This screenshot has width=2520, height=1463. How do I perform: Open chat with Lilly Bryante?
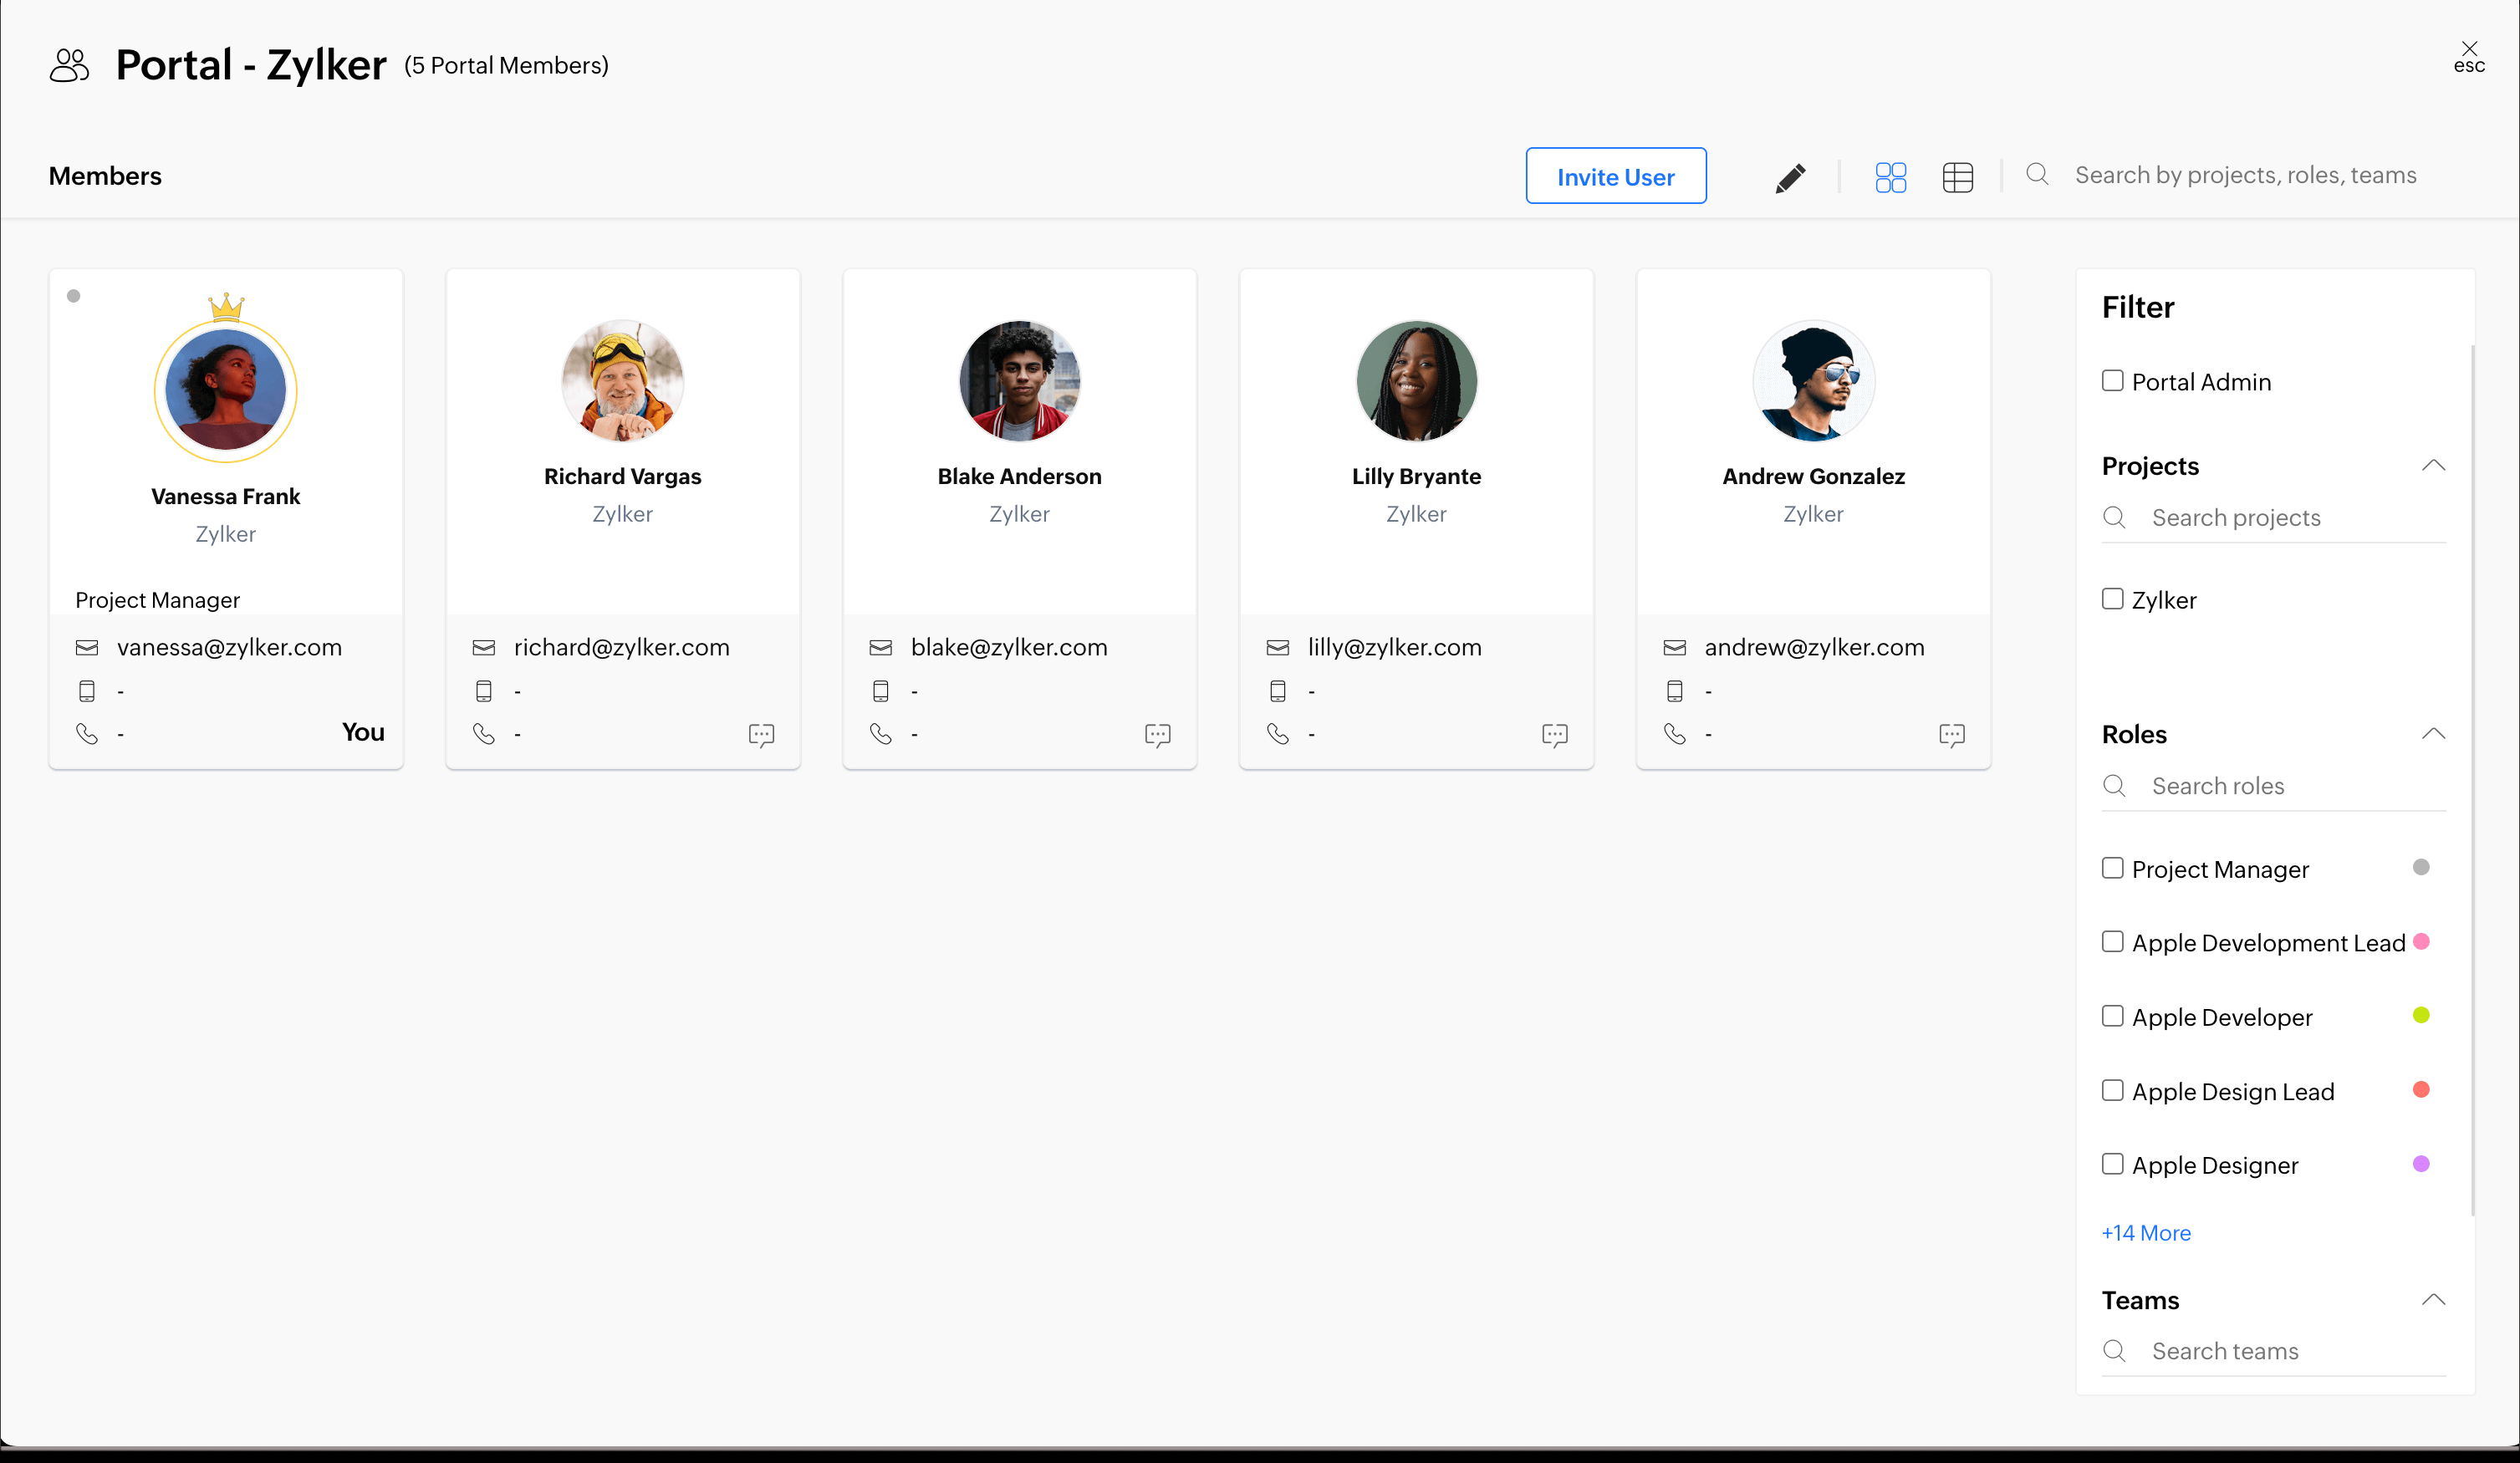pyautogui.click(x=1554, y=735)
